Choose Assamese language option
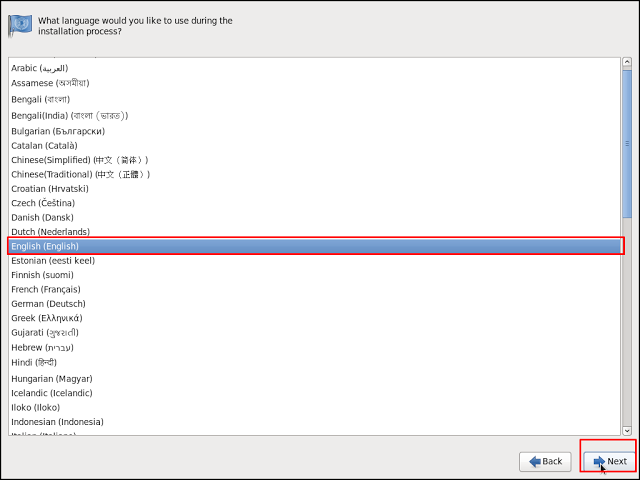Viewport: 640px width, 480px height. [51, 84]
